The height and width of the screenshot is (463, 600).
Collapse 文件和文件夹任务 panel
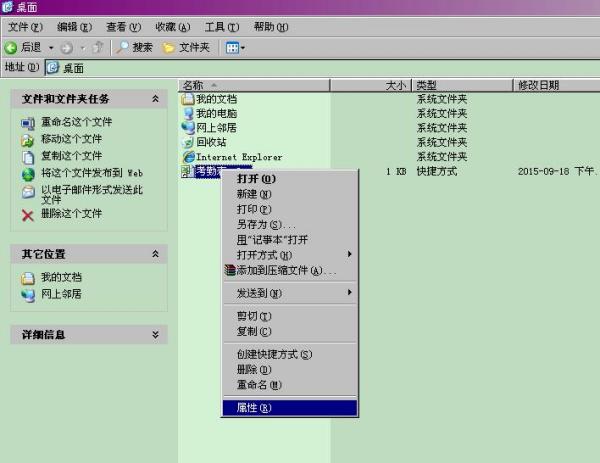click(155, 99)
